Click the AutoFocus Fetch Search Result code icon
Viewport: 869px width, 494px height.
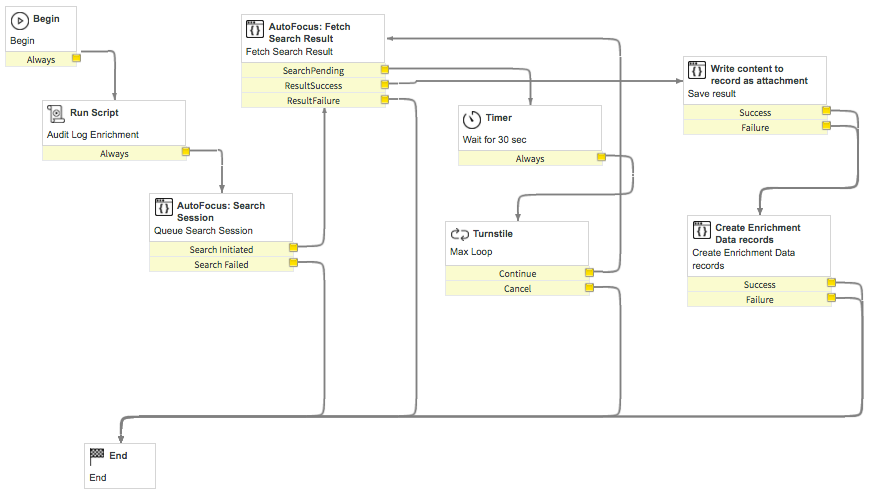(255, 29)
